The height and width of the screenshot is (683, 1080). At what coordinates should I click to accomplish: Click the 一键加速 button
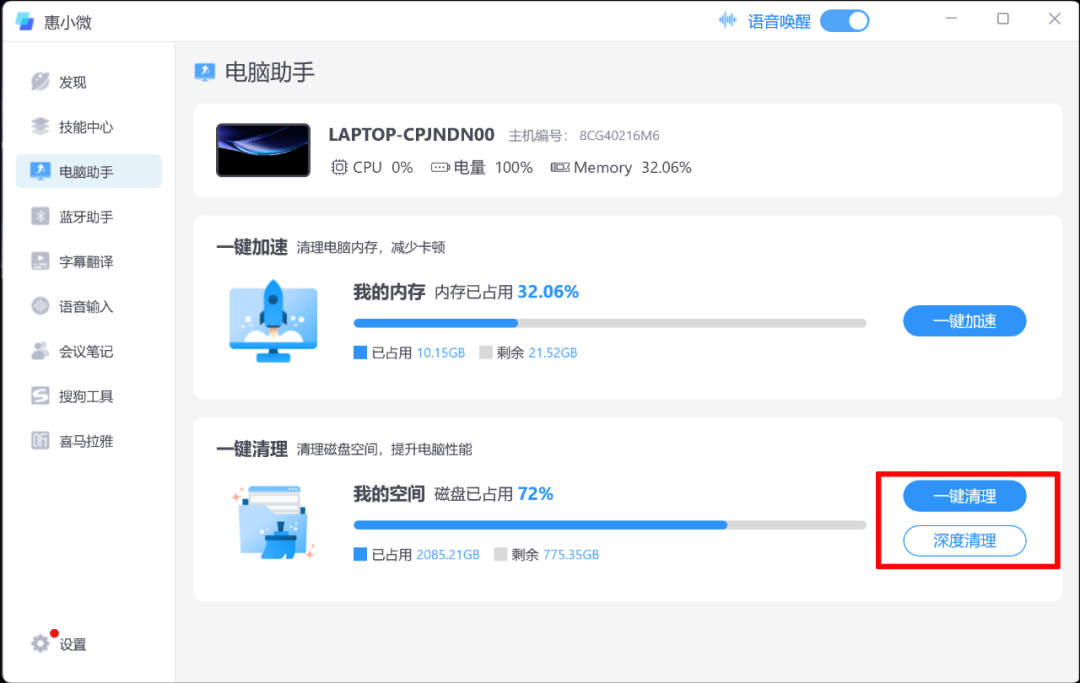964,321
